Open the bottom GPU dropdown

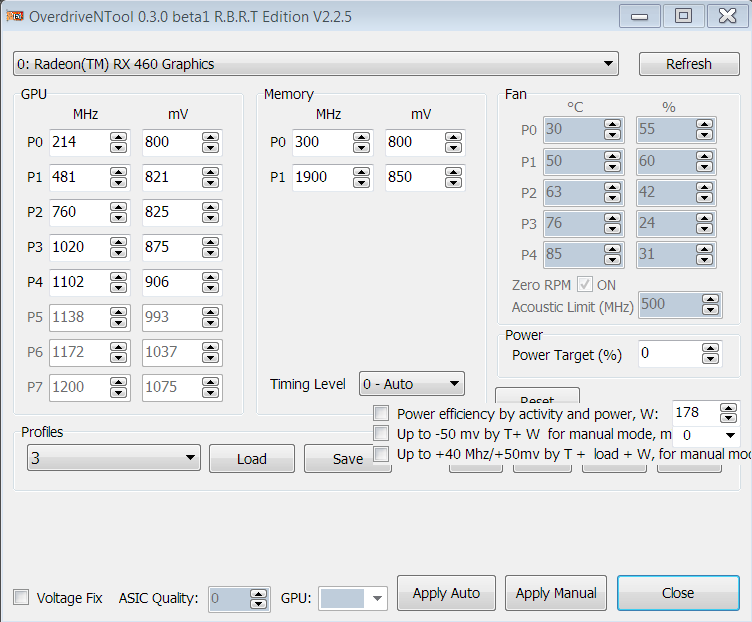coord(352,598)
